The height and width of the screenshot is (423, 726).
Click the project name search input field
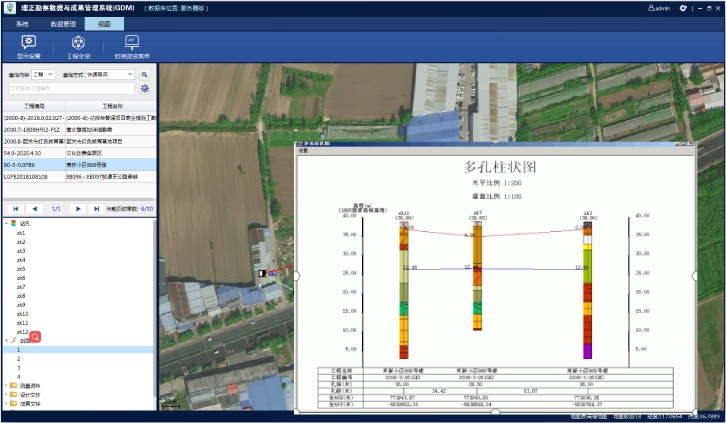click(x=70, y=88)
